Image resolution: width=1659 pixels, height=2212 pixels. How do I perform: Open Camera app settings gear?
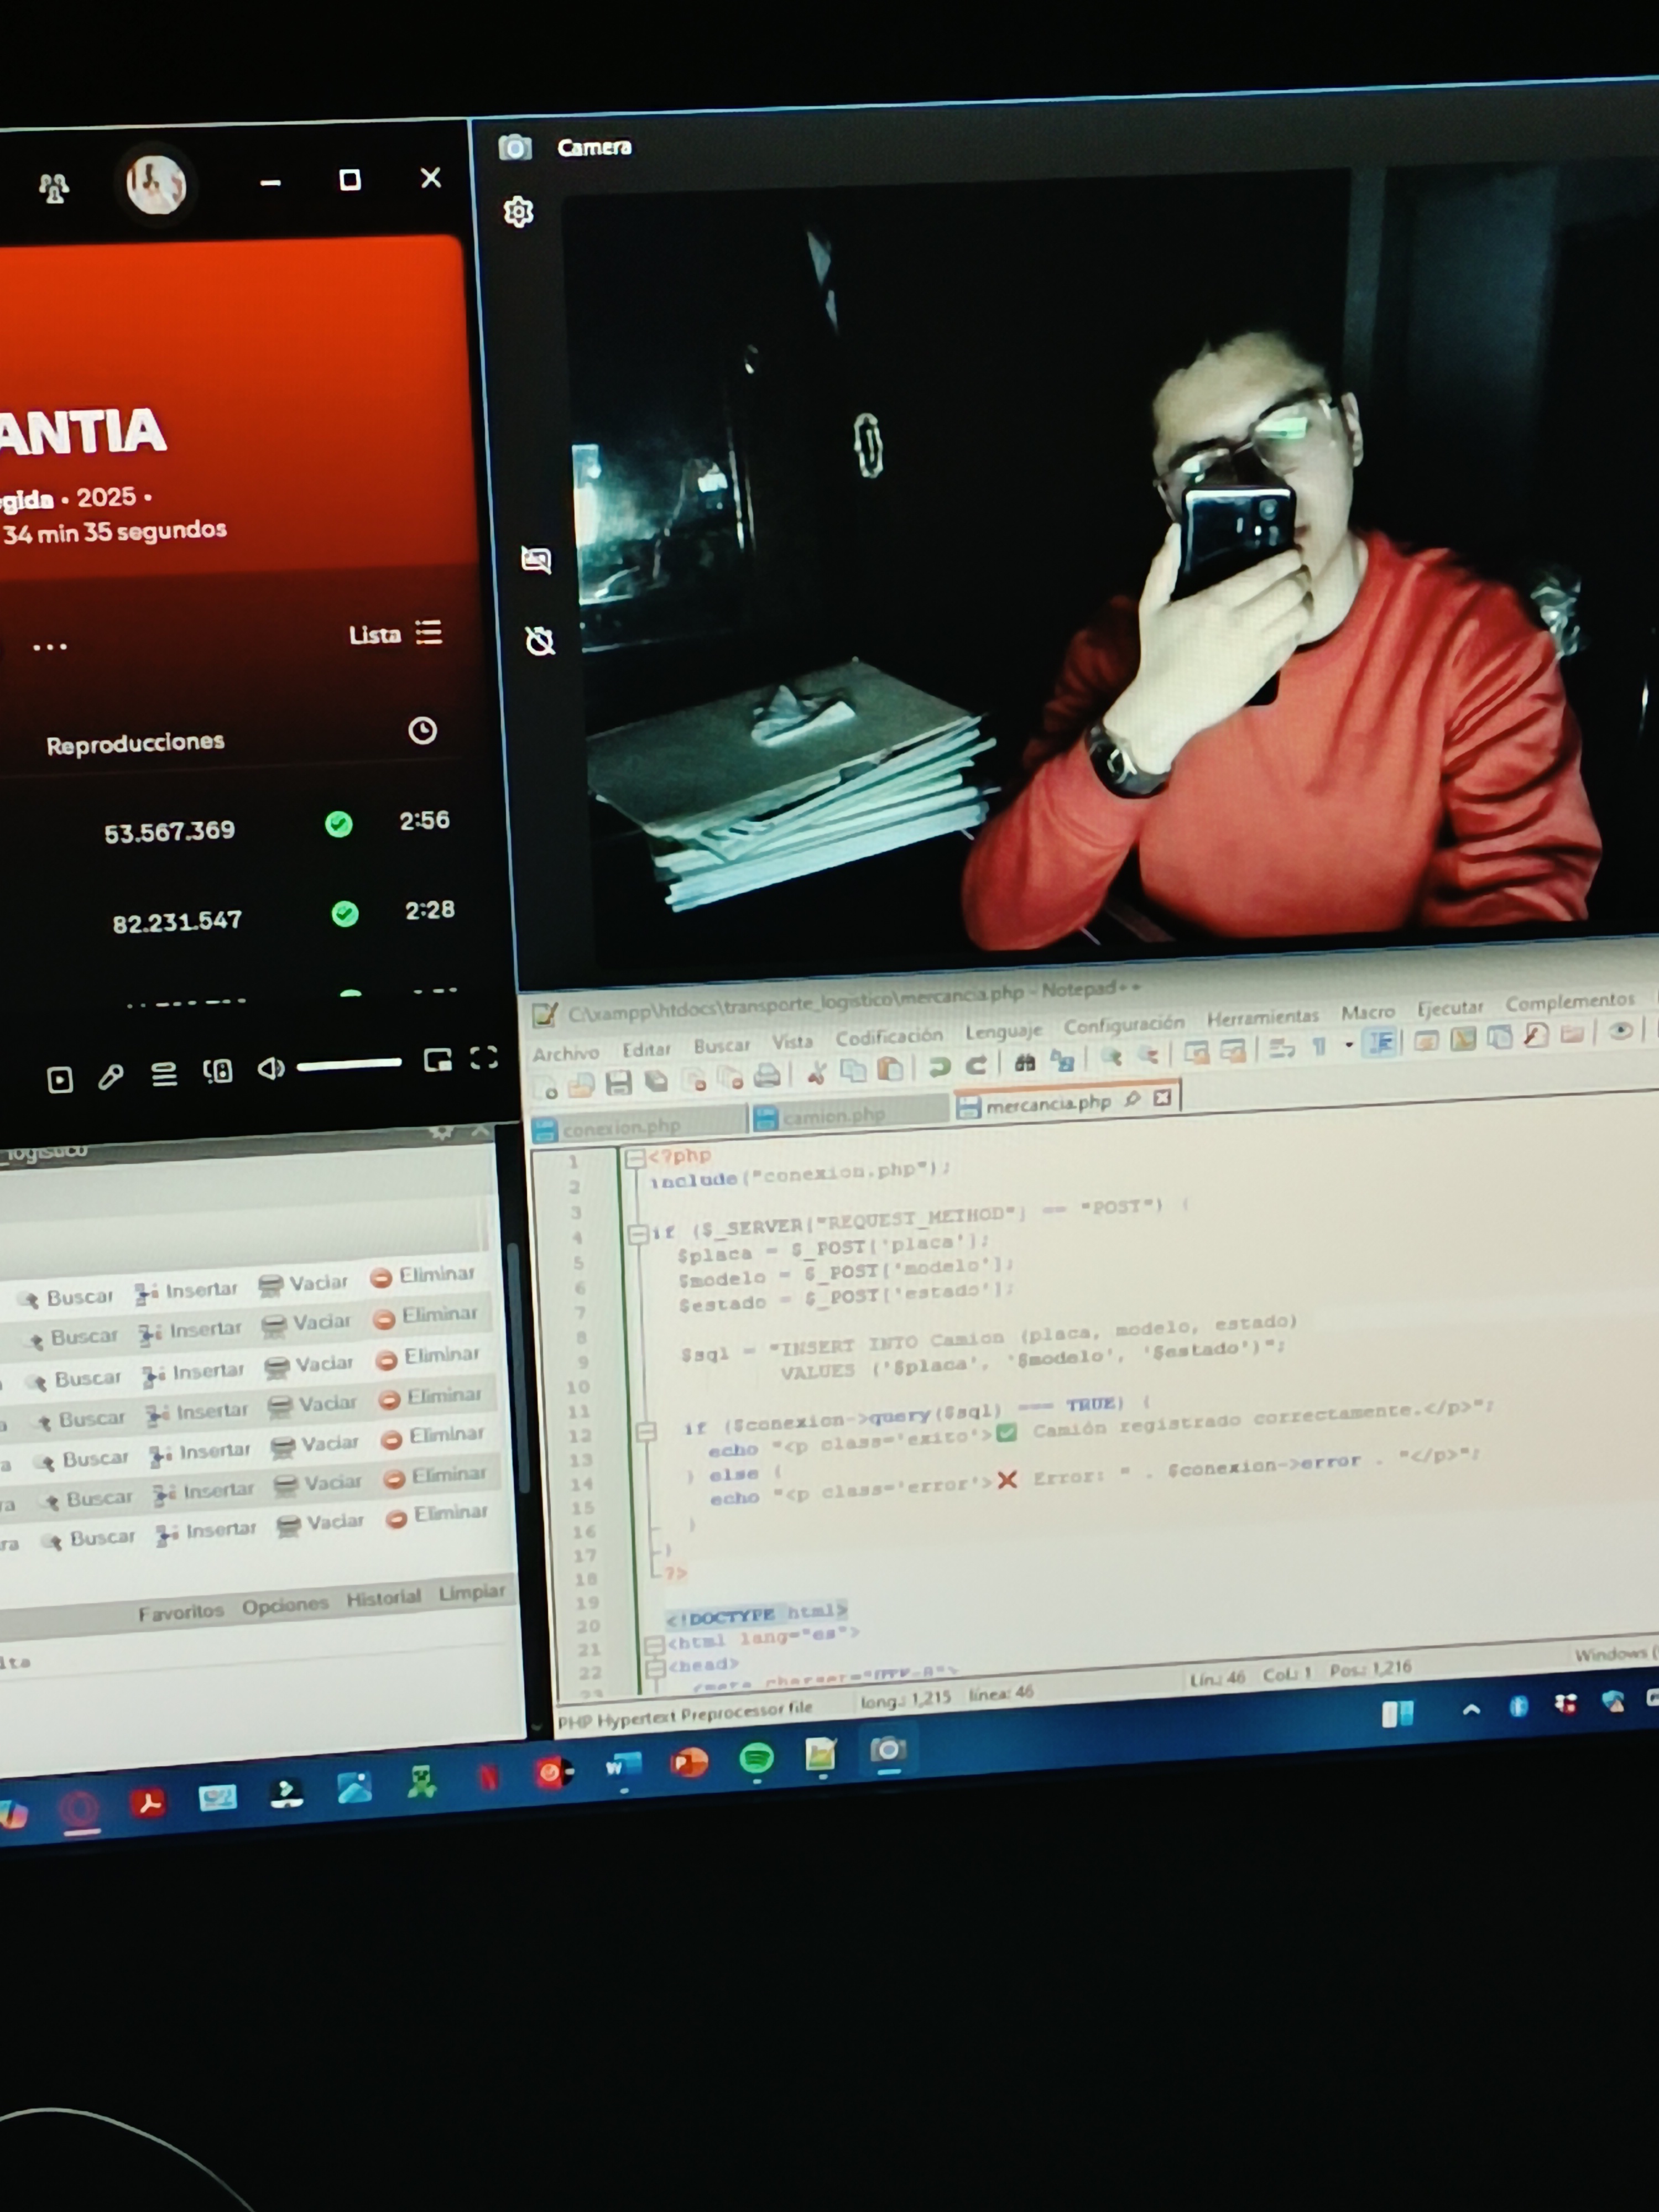click(x=518, y=212)
